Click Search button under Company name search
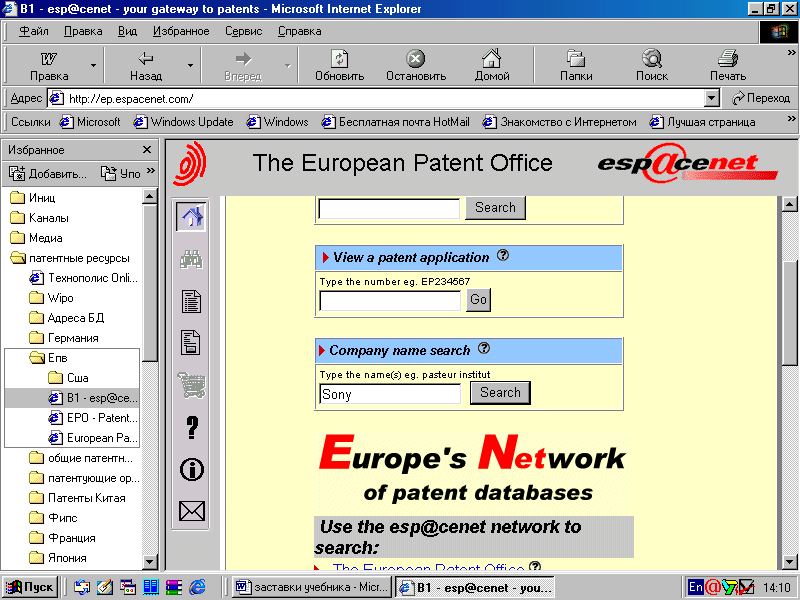The height and width of the screenshot is (600, 800). click(500, 392)
